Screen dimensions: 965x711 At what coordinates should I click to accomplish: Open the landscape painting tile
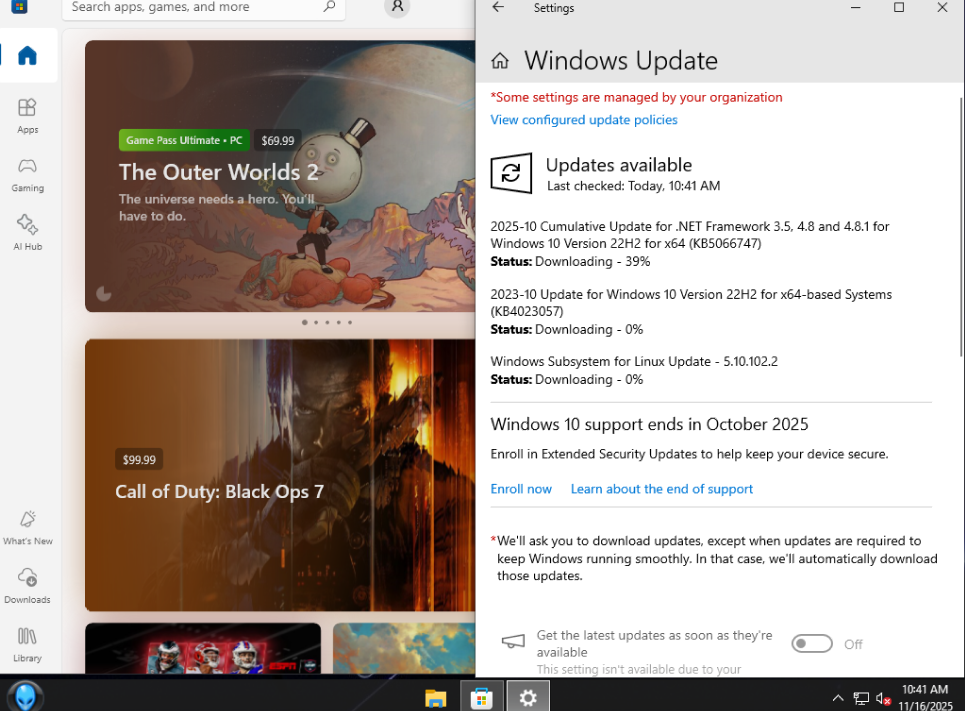pyautogui.click(x=404, y=648)
